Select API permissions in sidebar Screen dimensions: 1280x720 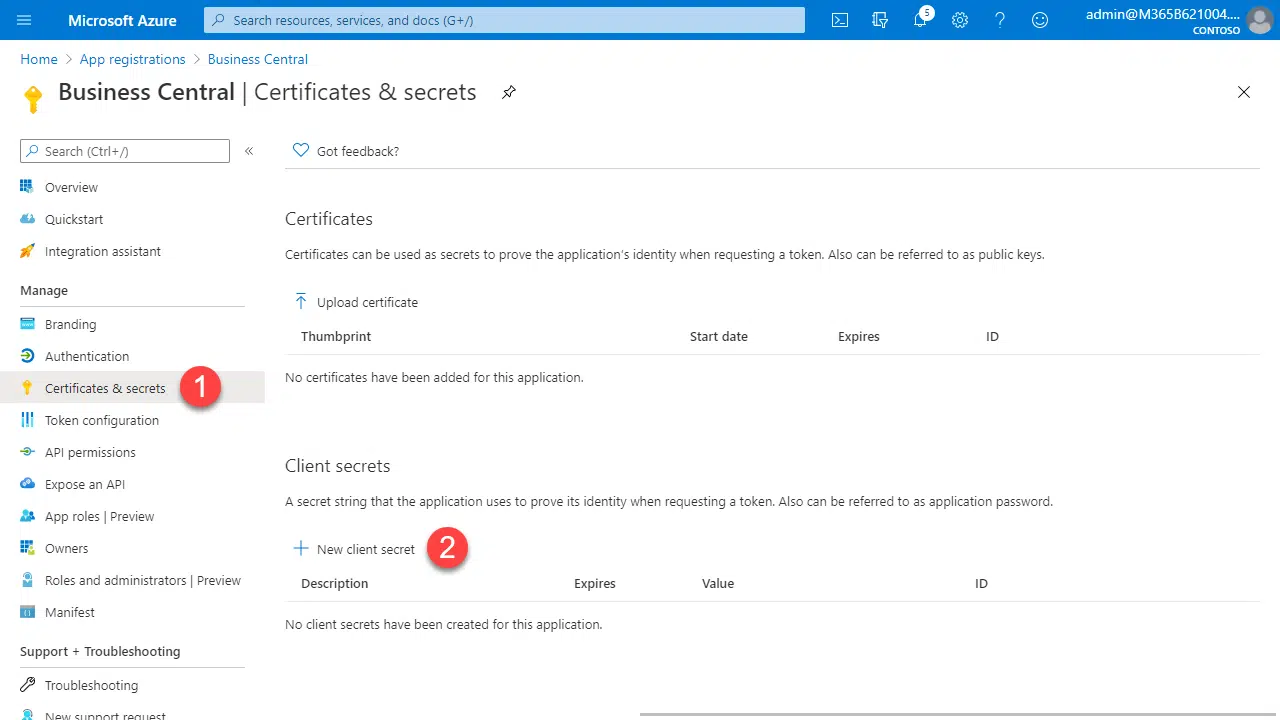coord(90,452)
